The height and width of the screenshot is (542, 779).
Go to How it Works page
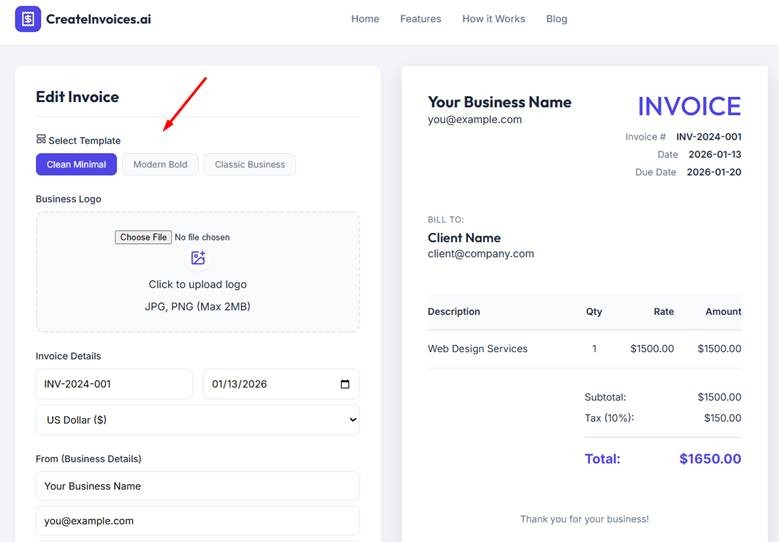[x=494, y=19]
